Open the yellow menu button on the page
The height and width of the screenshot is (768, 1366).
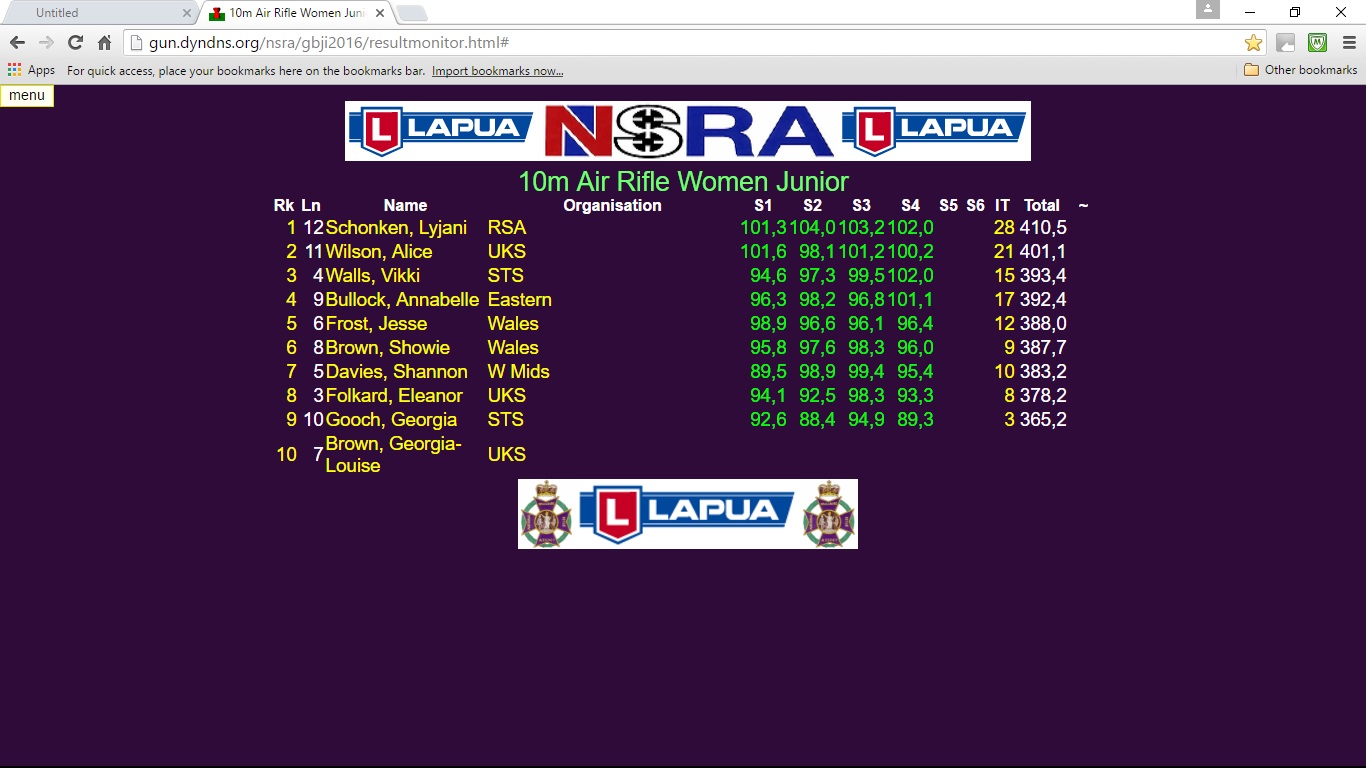(27, 95)
